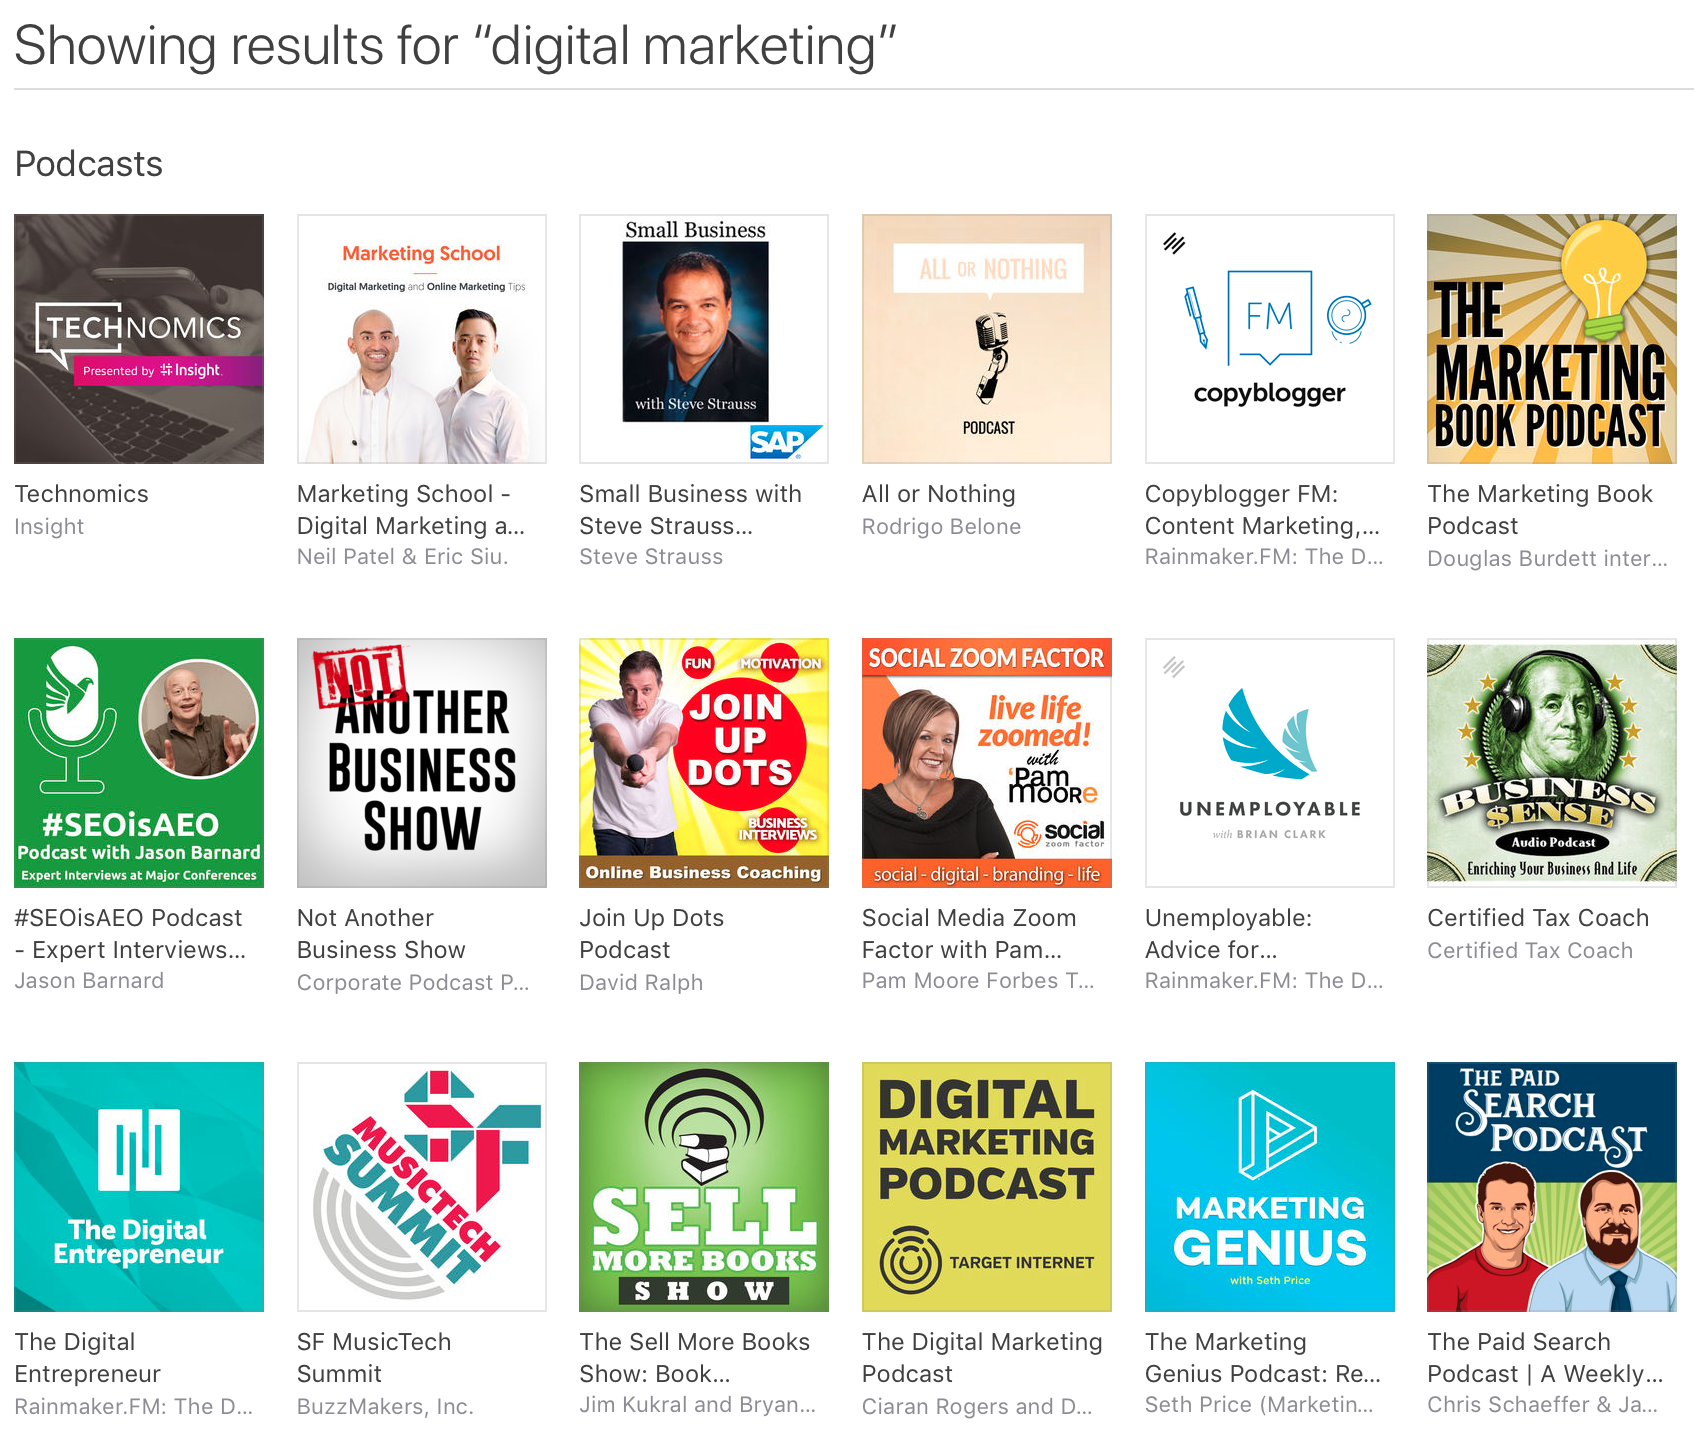Open the Unemployable: Advice for title
1694x1450 pixels.
tap(1229, 934)
